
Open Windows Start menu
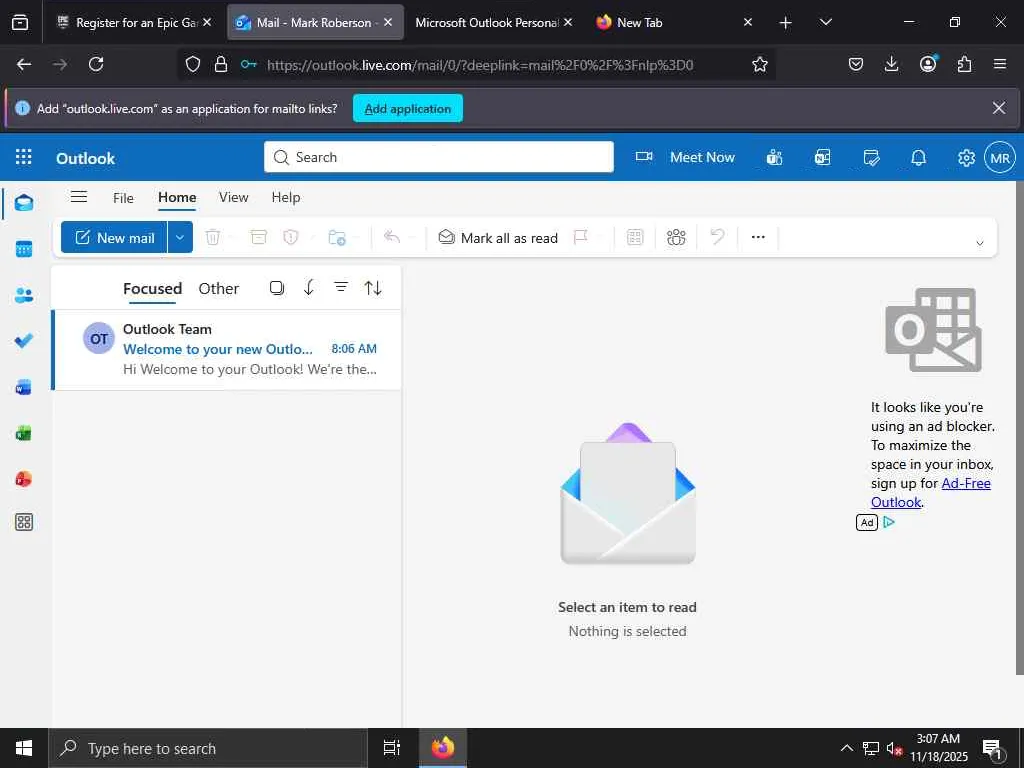click(24, 748)
